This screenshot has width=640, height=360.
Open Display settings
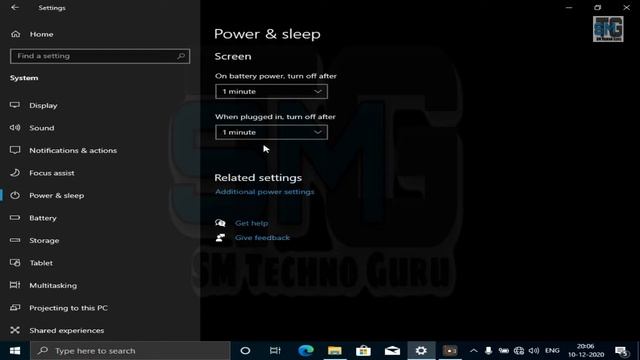[x=43, y=105]
